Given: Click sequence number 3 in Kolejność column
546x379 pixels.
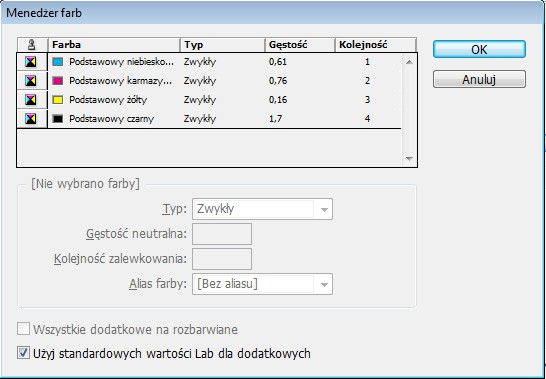Looking at the screenshot, I should (x=367, y=100).
